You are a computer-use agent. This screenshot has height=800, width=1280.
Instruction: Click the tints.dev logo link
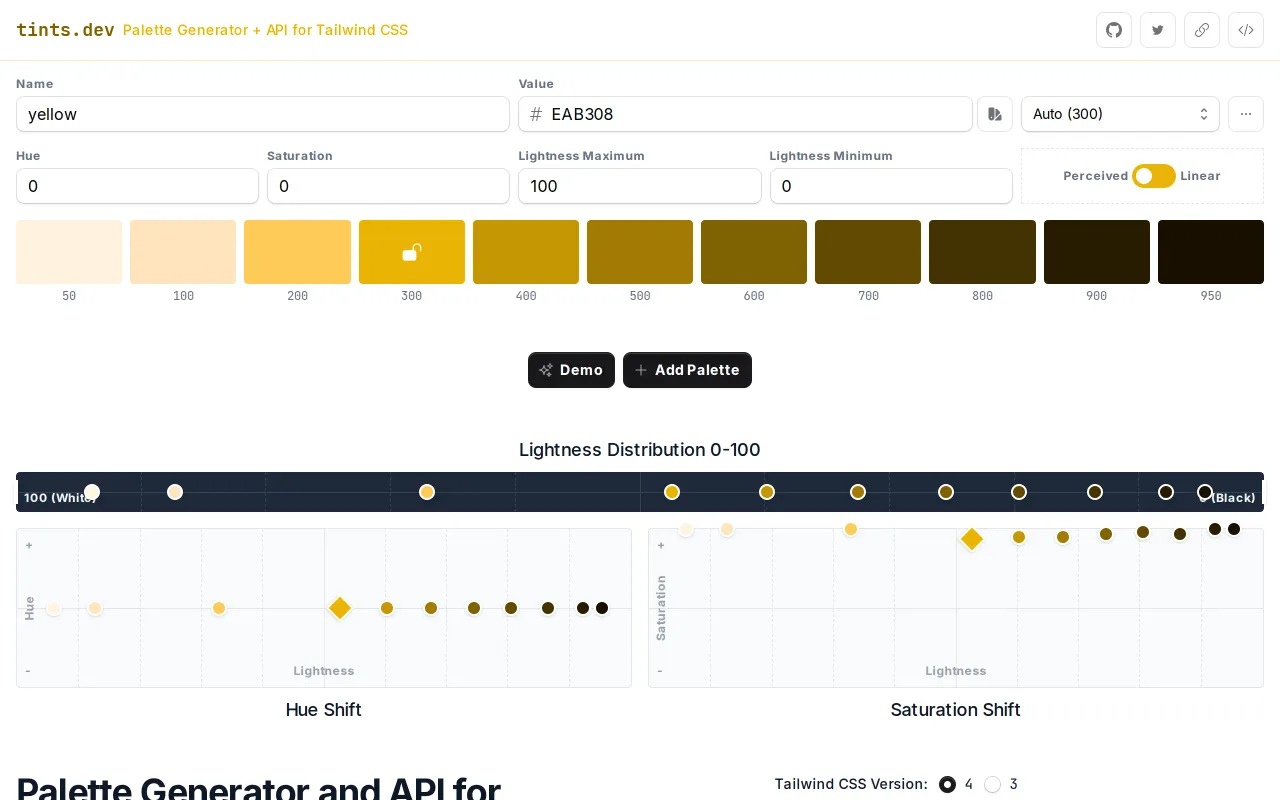tap(65, 30)
